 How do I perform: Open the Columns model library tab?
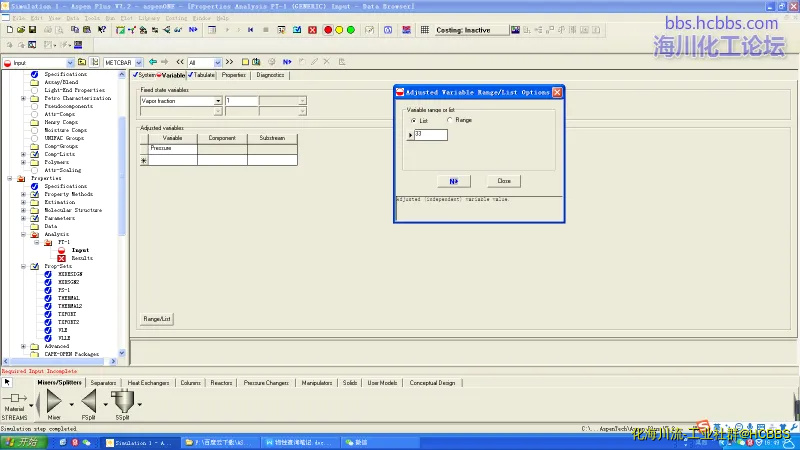(190, 383)
